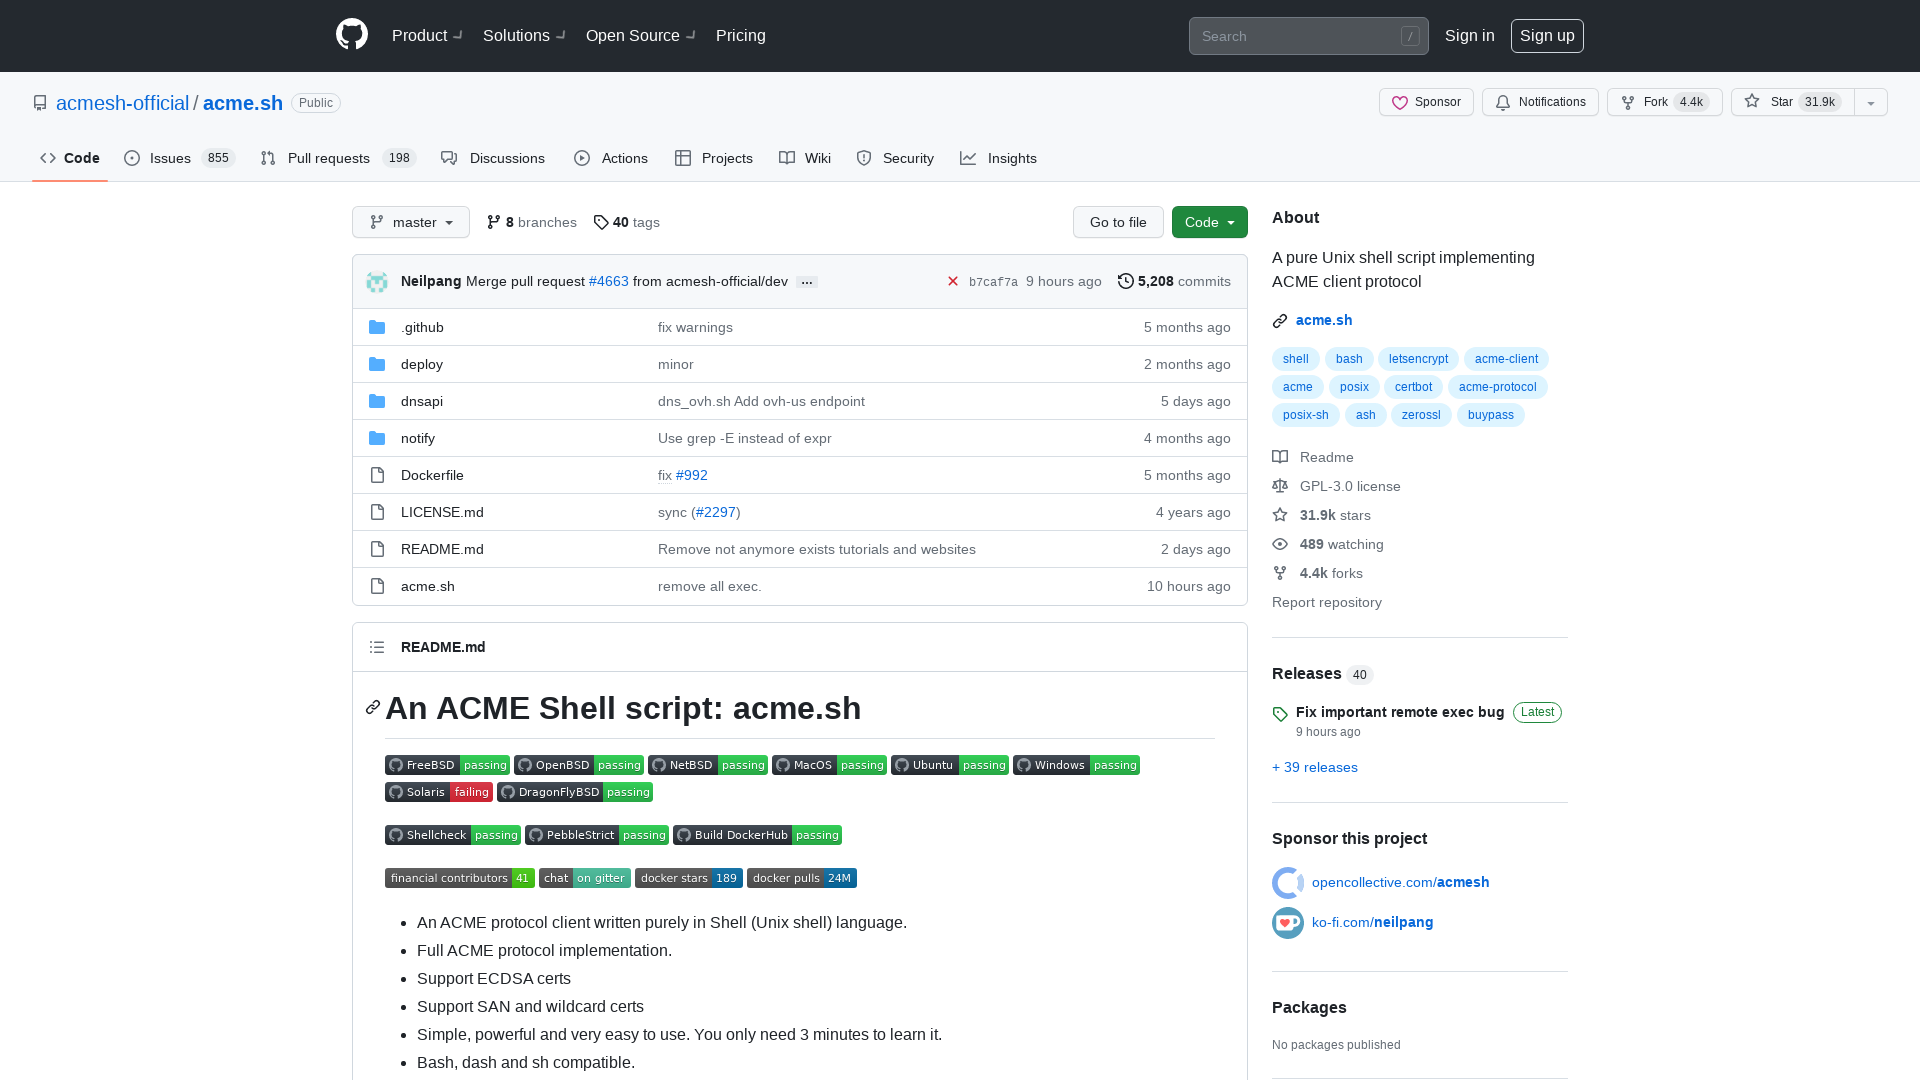Open the deploy folder icon

coord(377,364)
